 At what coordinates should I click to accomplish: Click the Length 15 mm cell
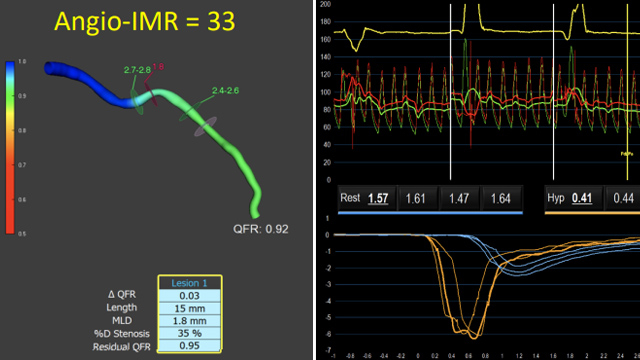tap(189, 308)
